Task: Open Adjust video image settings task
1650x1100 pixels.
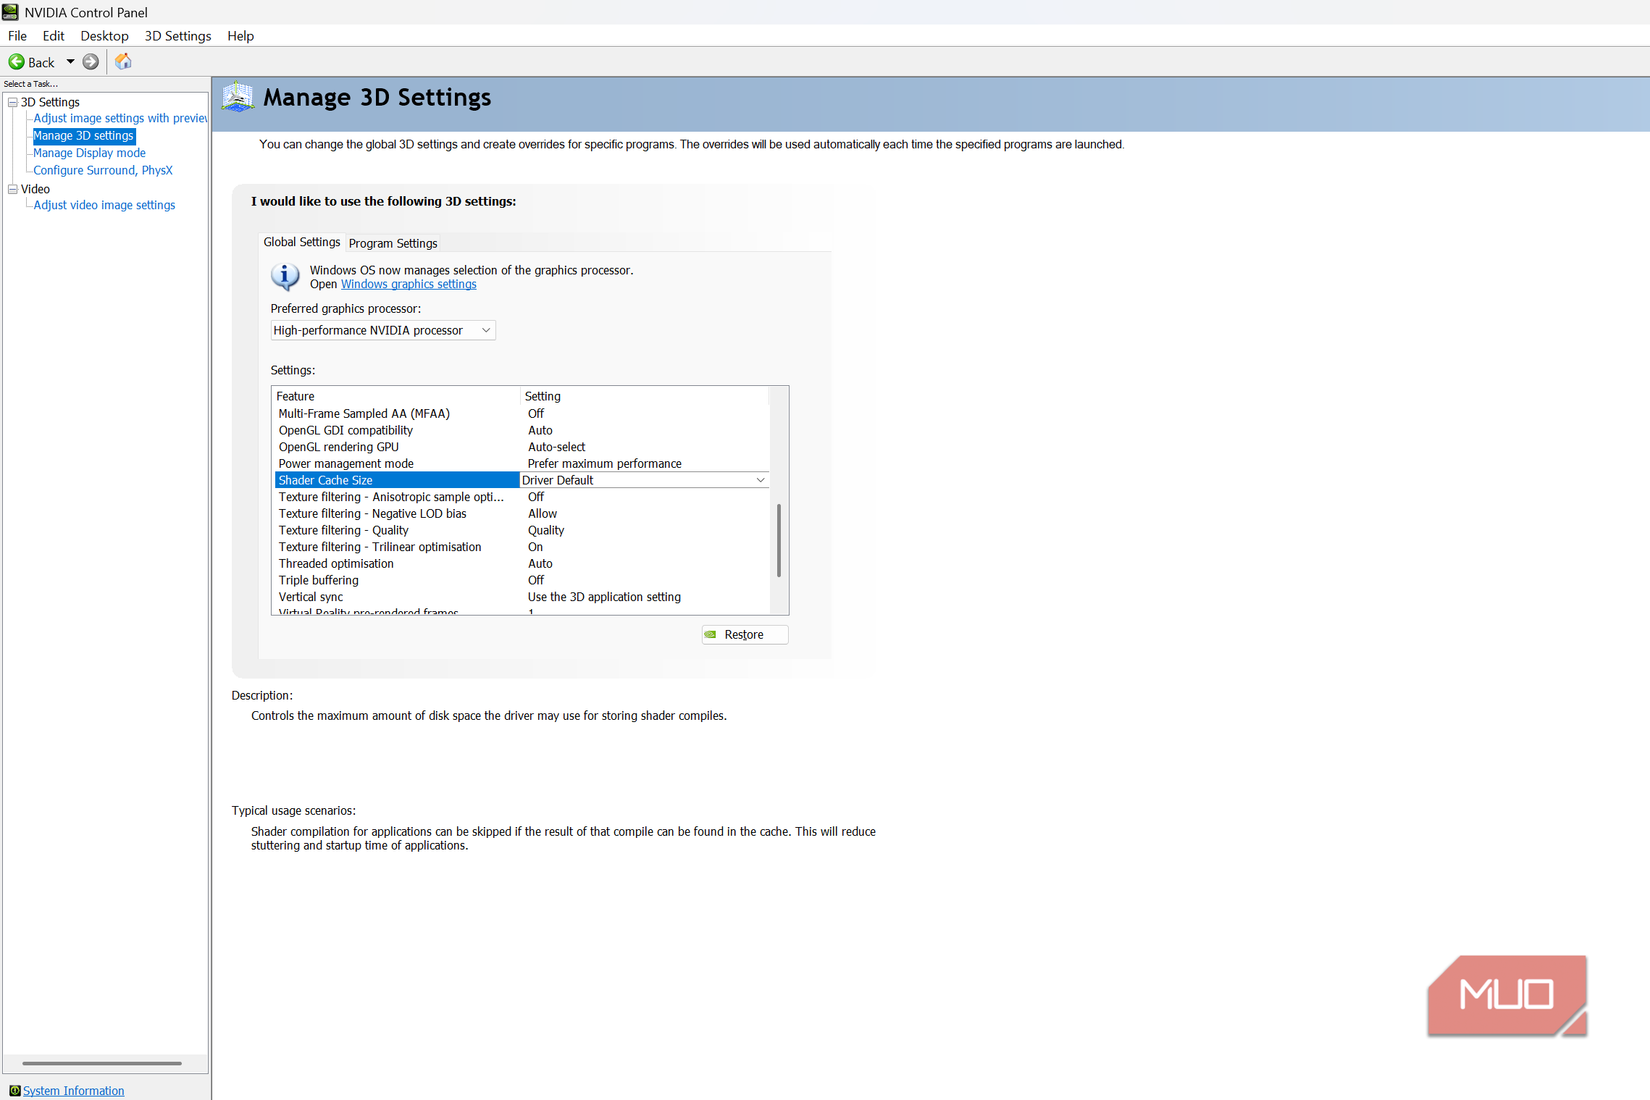Action: point(104,205)
